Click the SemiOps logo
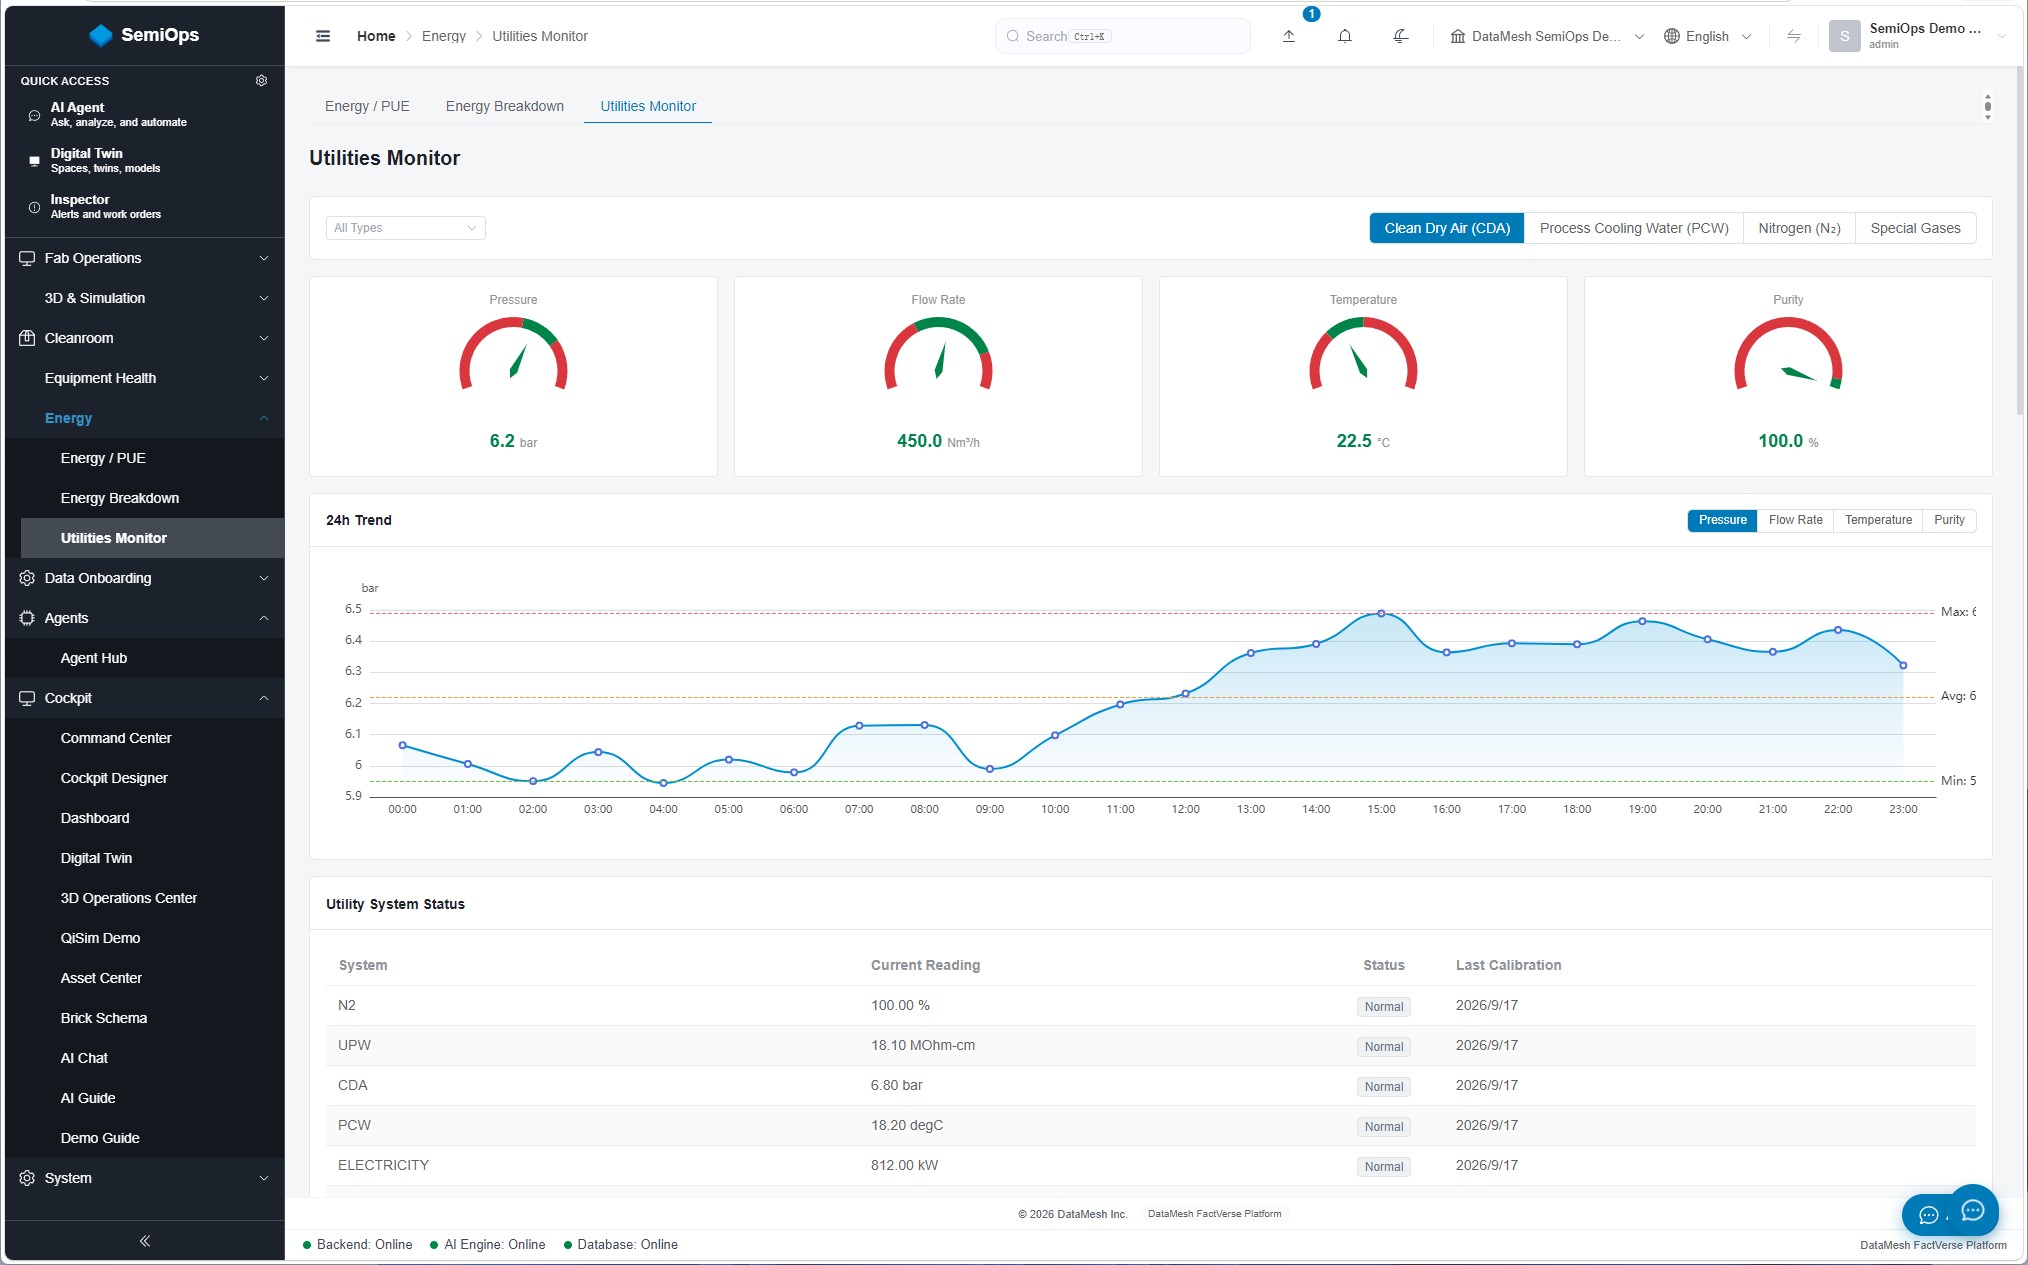 145,35
